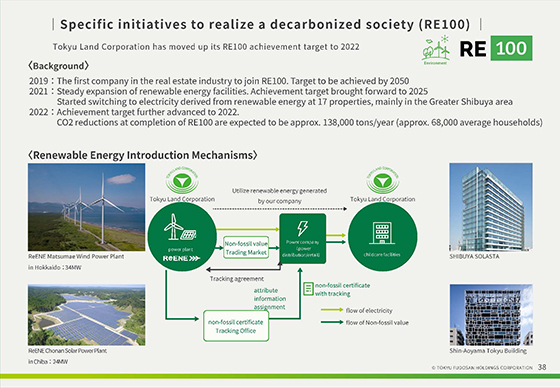Click the 'childcare facilities' label
Screen dimensions: 560x388
(382, 254)
